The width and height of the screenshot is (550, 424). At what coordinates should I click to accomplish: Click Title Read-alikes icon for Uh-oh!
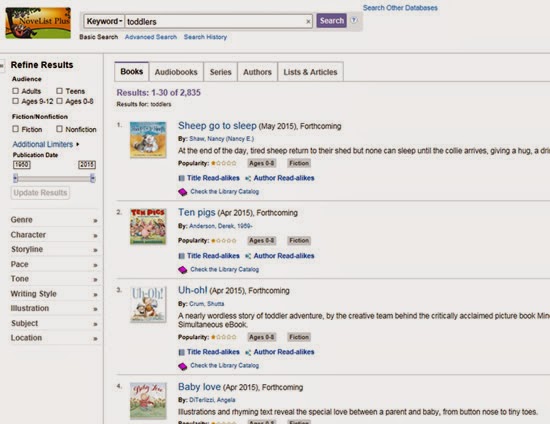point(181,352)
